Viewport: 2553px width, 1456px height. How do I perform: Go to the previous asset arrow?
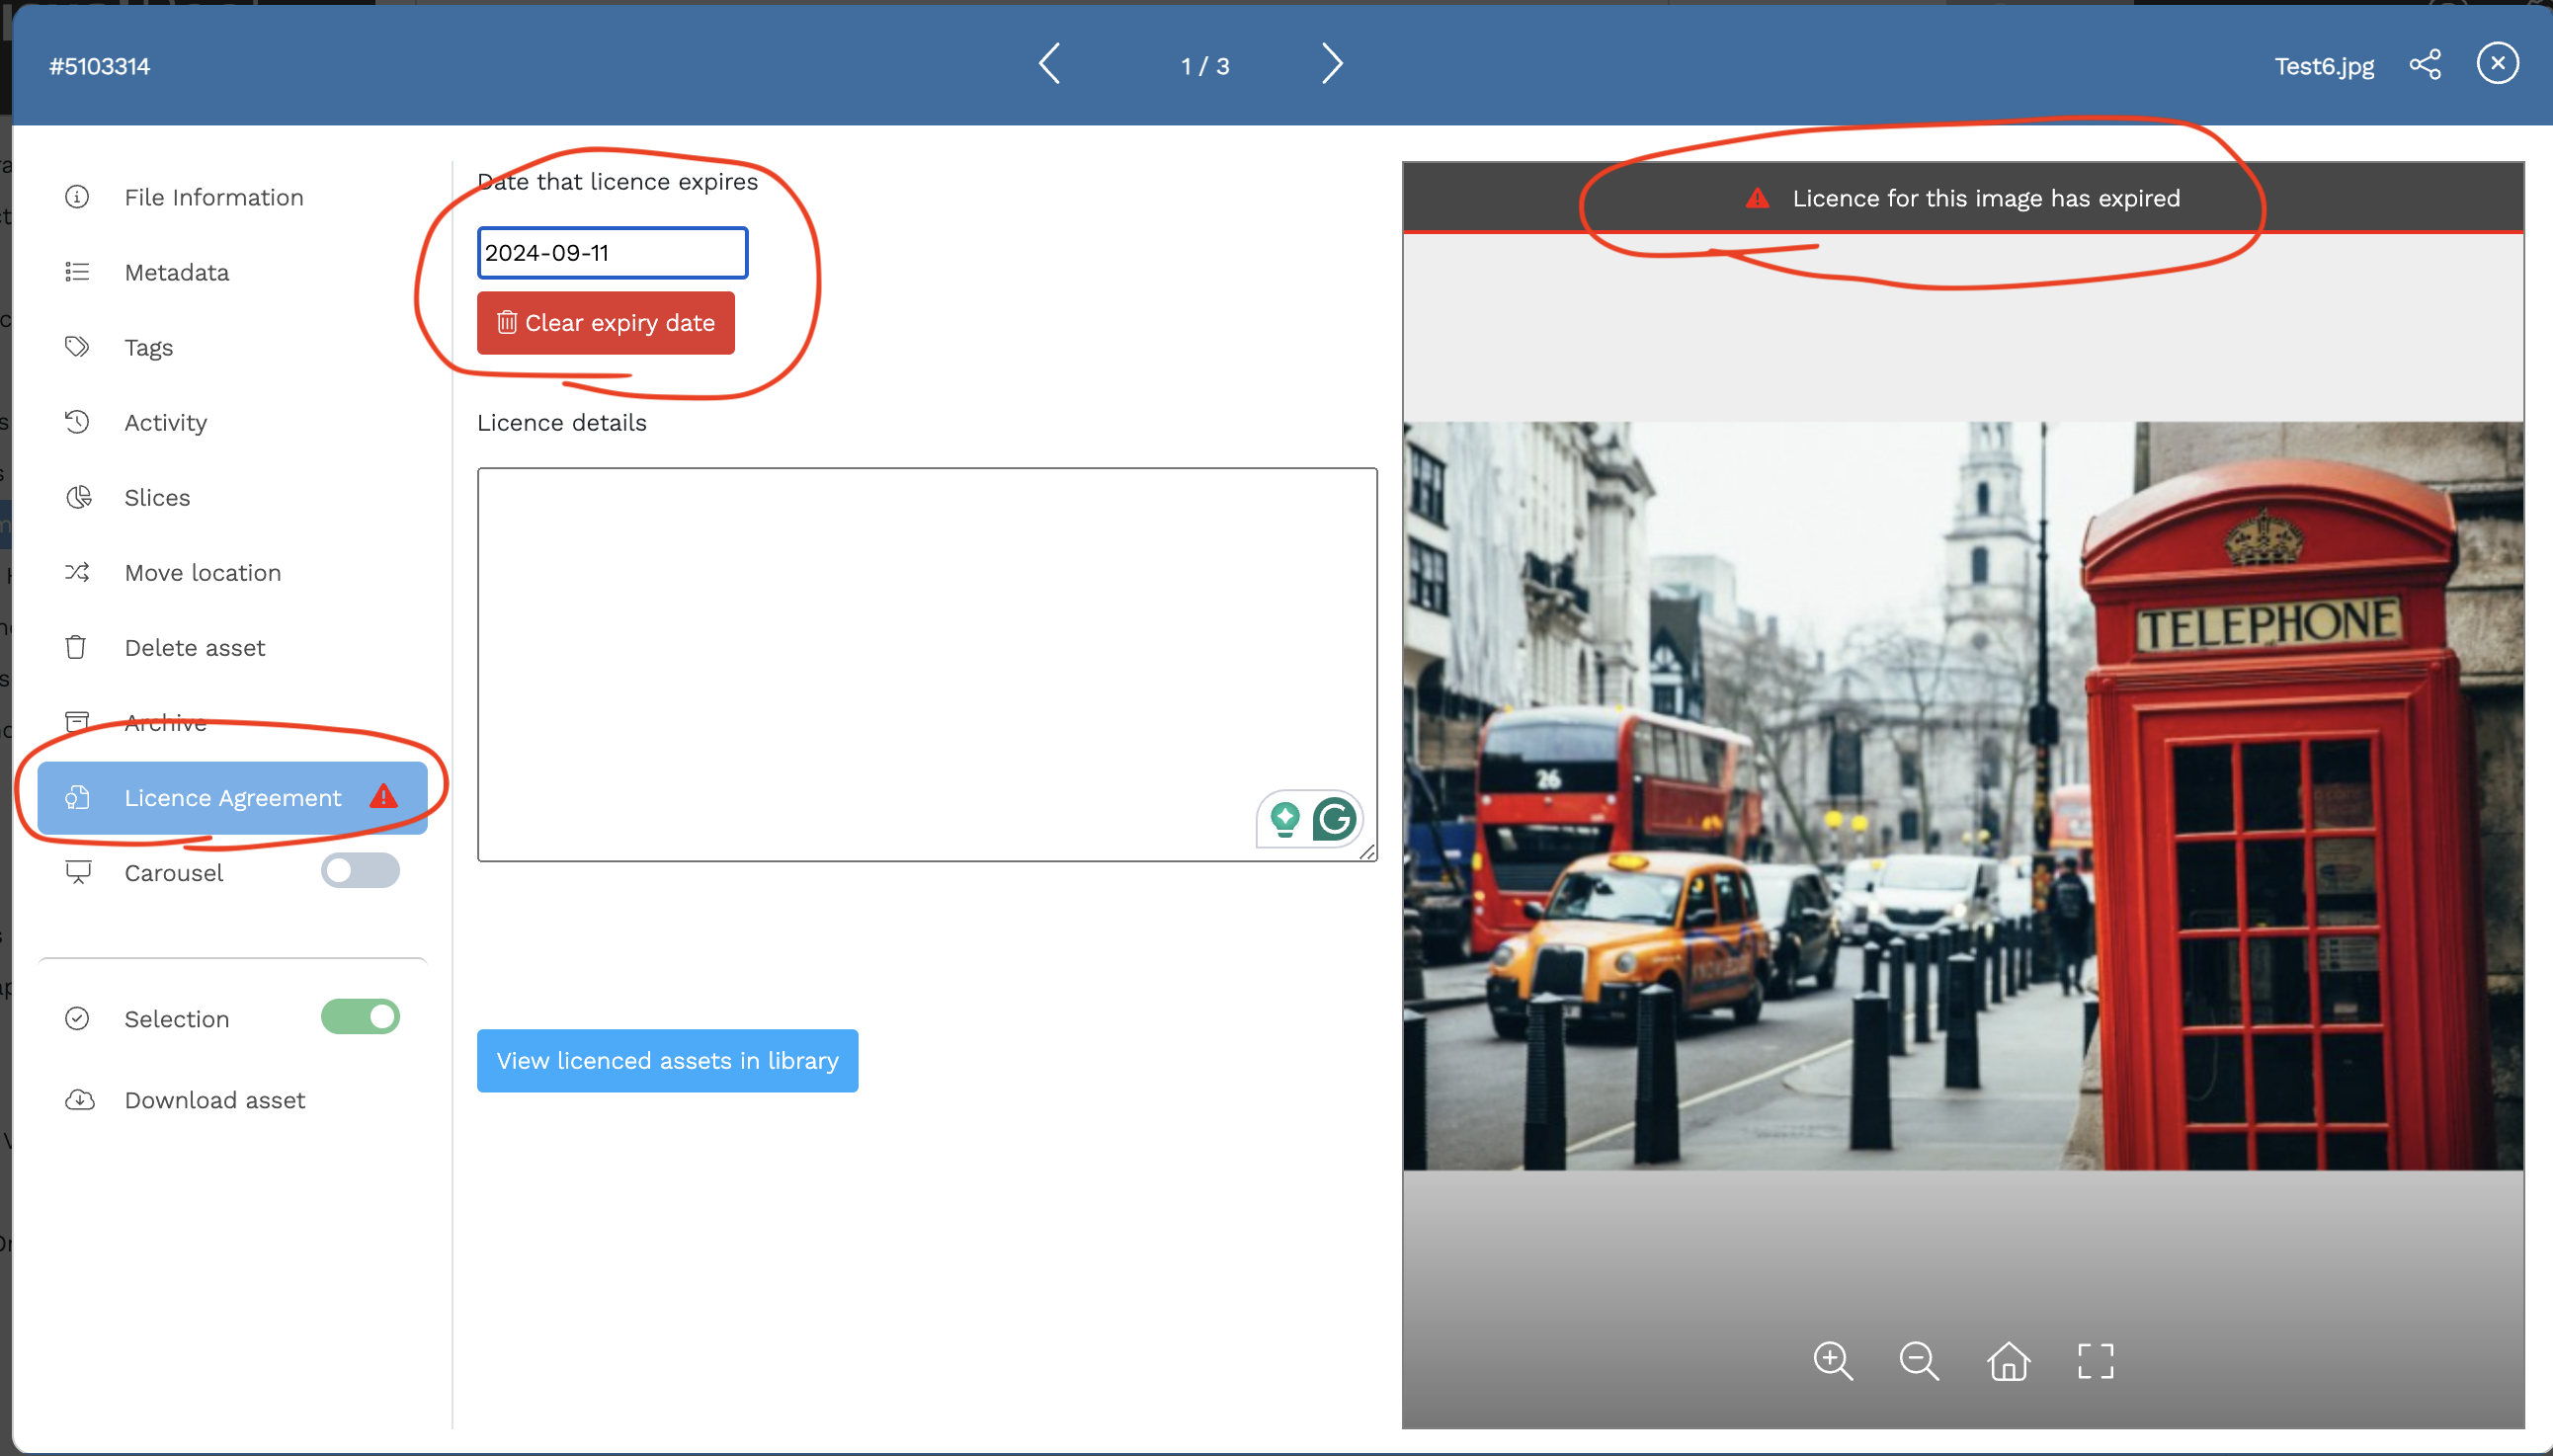pyautogui.click(x=1049, y=65)
